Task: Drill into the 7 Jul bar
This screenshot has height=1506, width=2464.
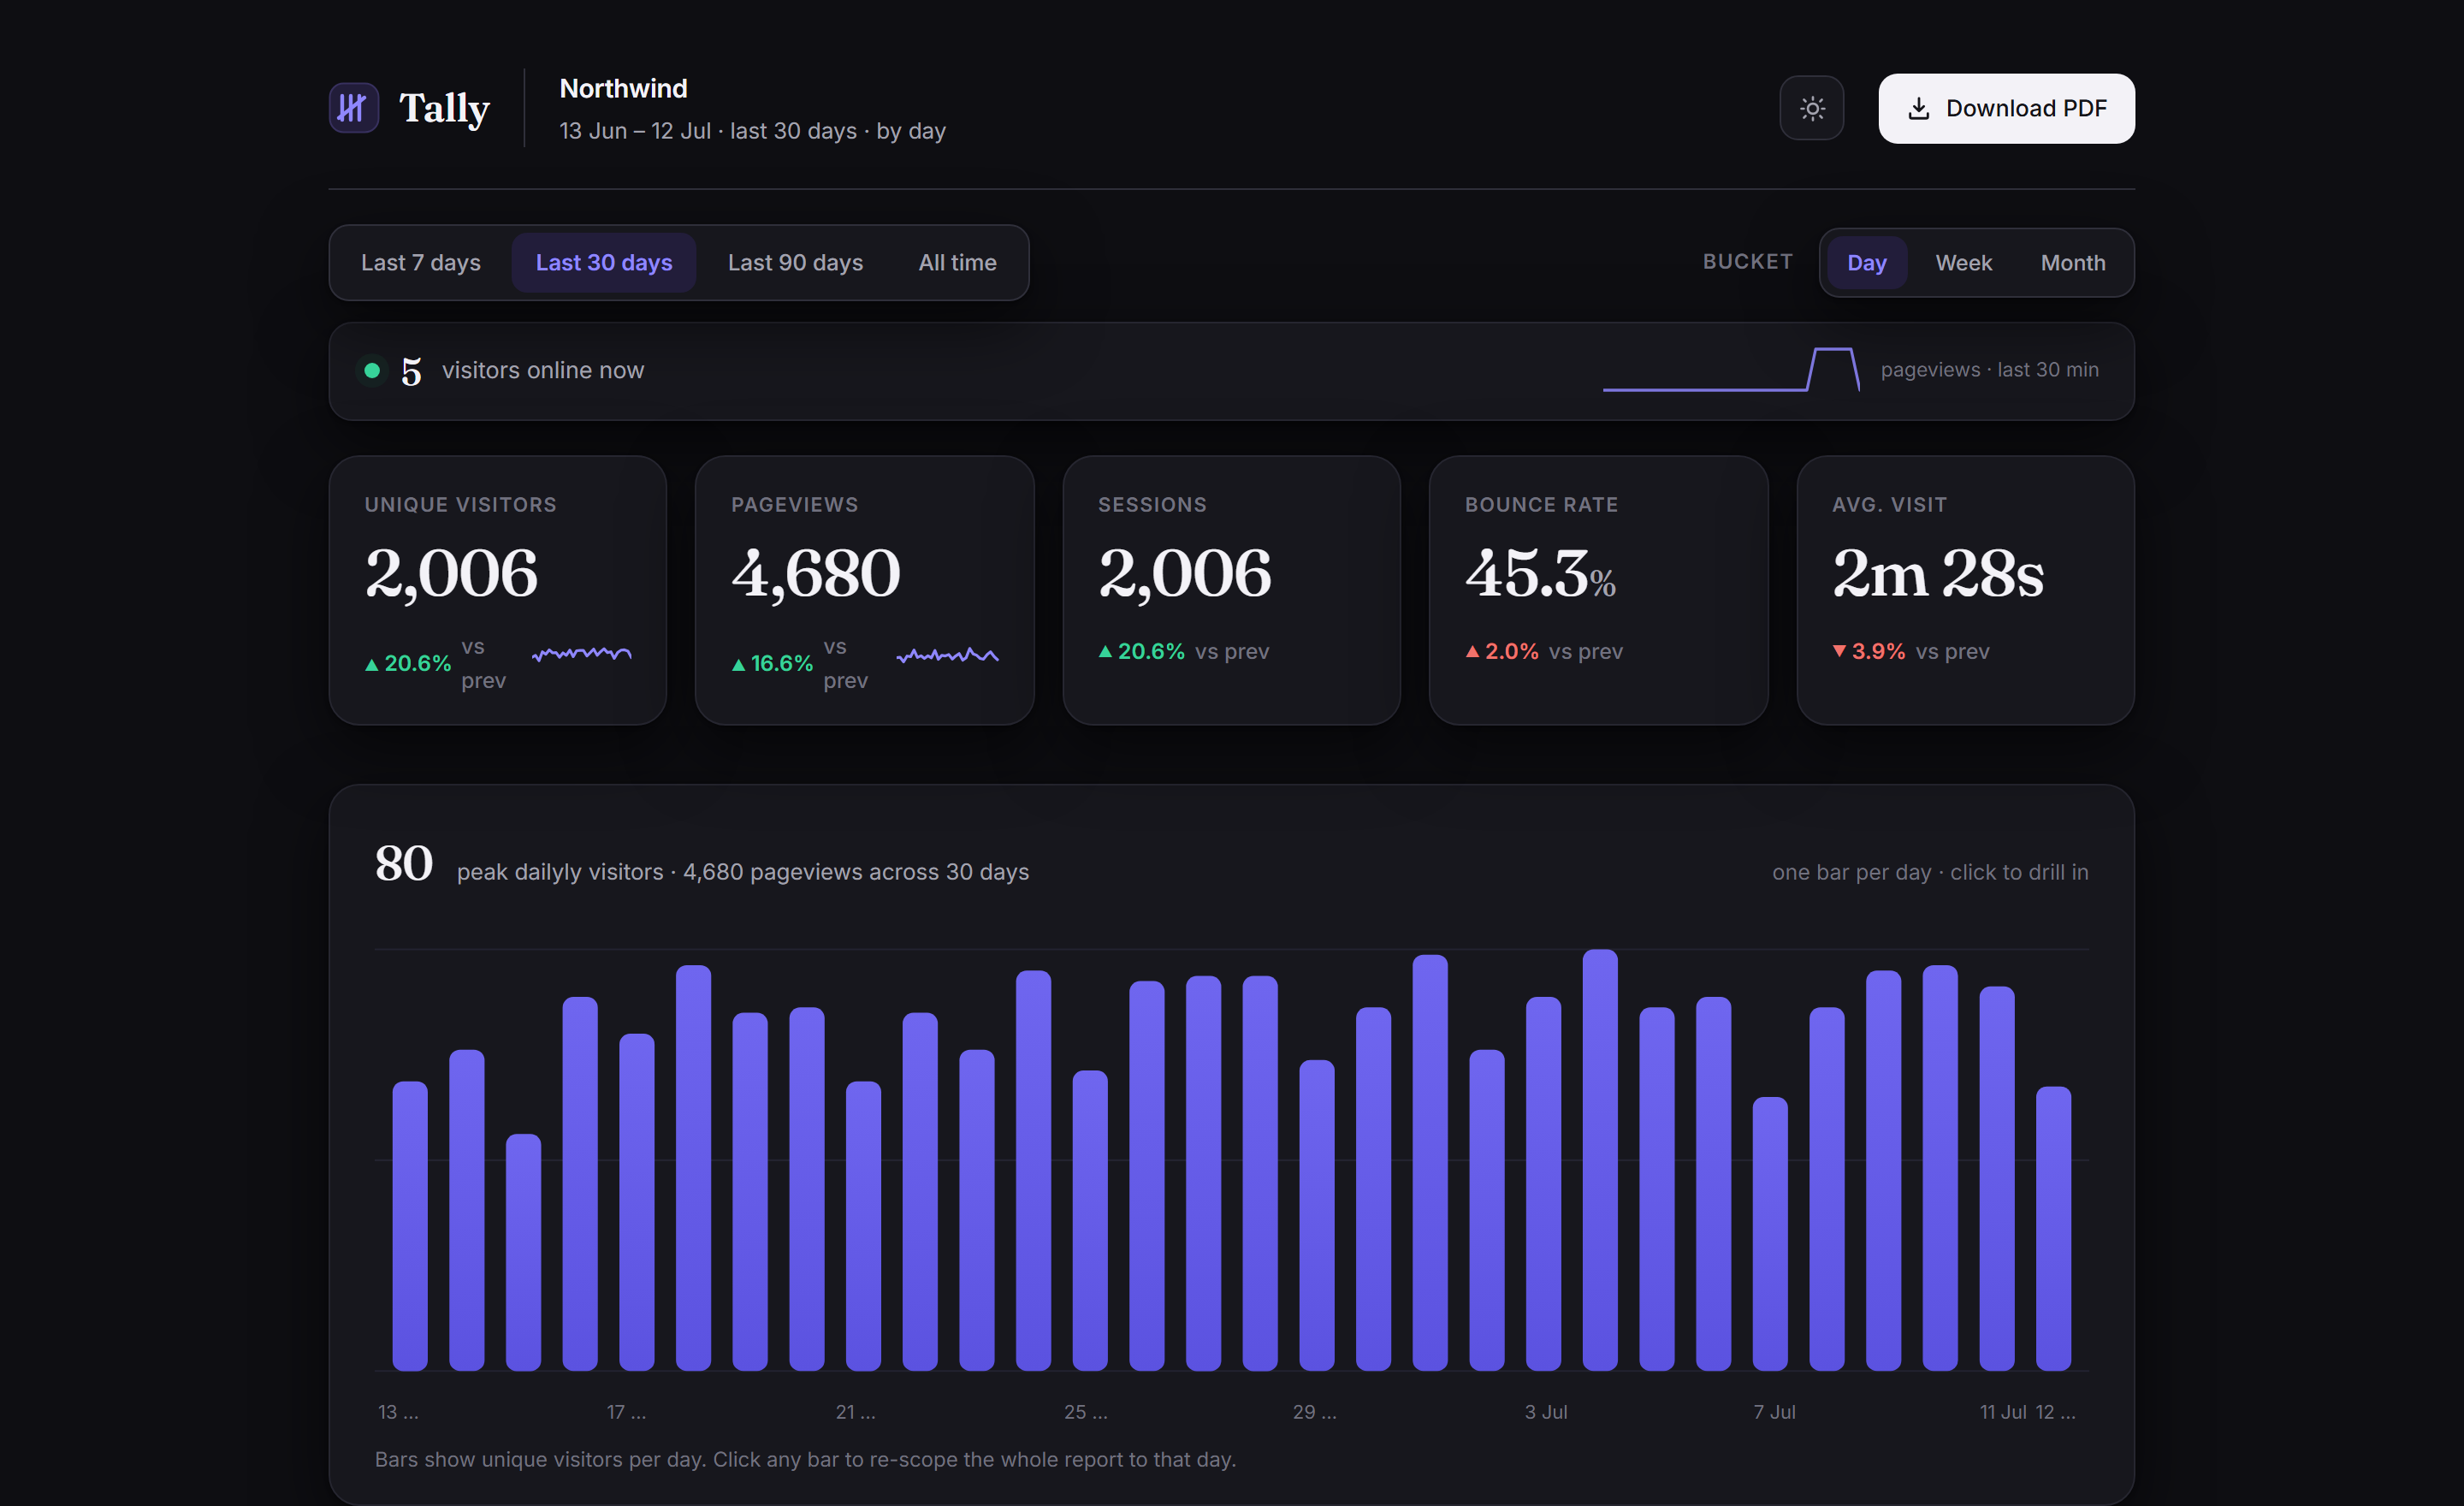Action: pyautogui.click(x=1770, y=1233)
